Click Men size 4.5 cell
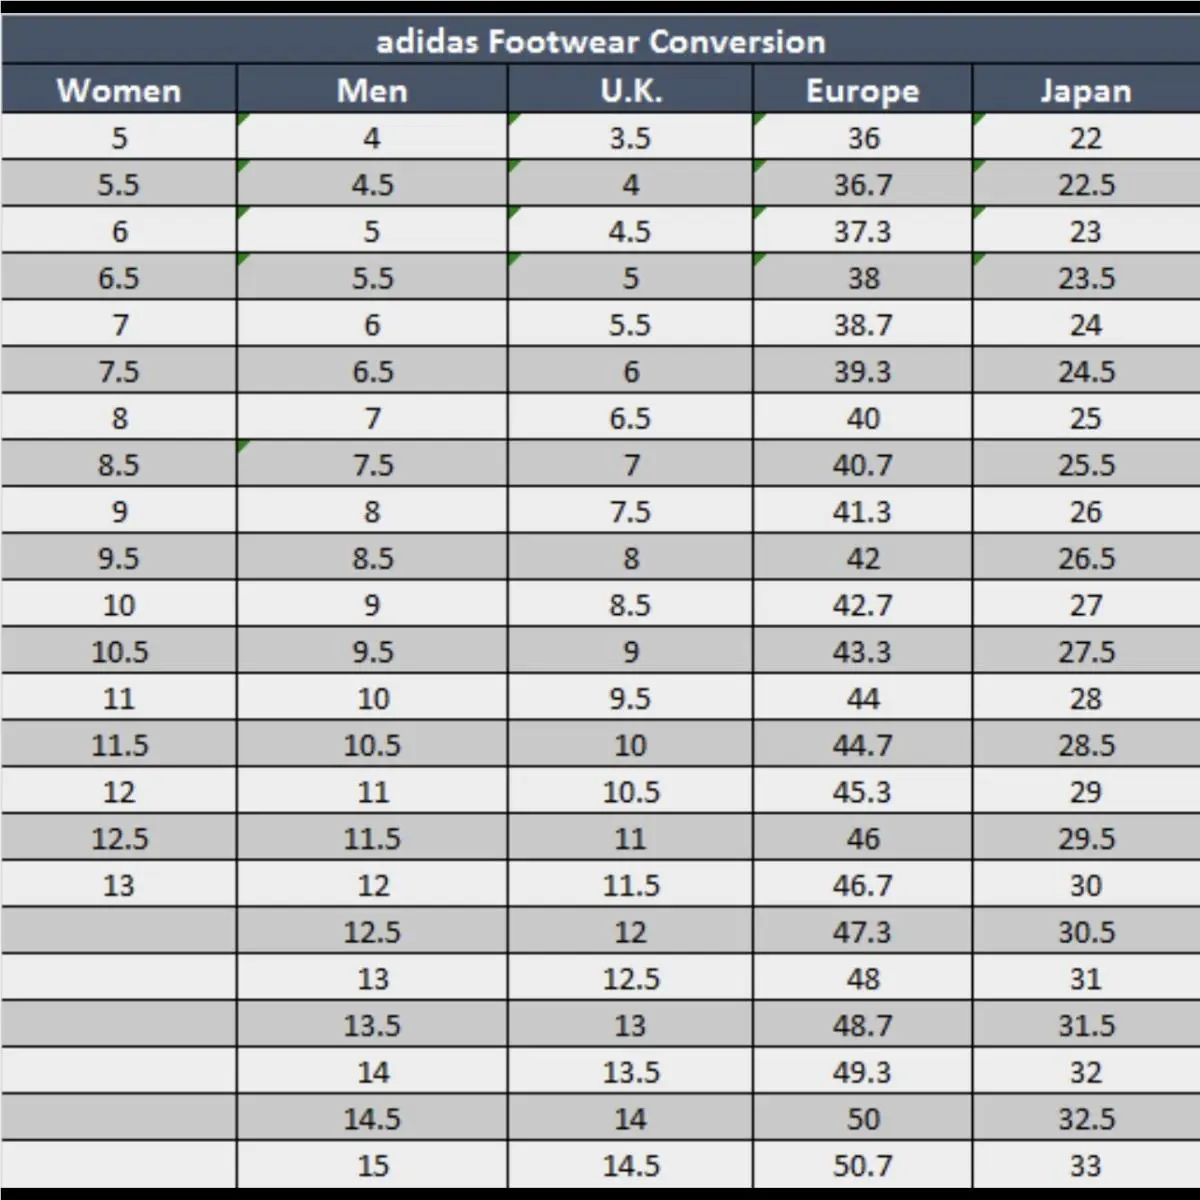The height and width of the screenshot is (1200, 1200). (x=372, y=184)
